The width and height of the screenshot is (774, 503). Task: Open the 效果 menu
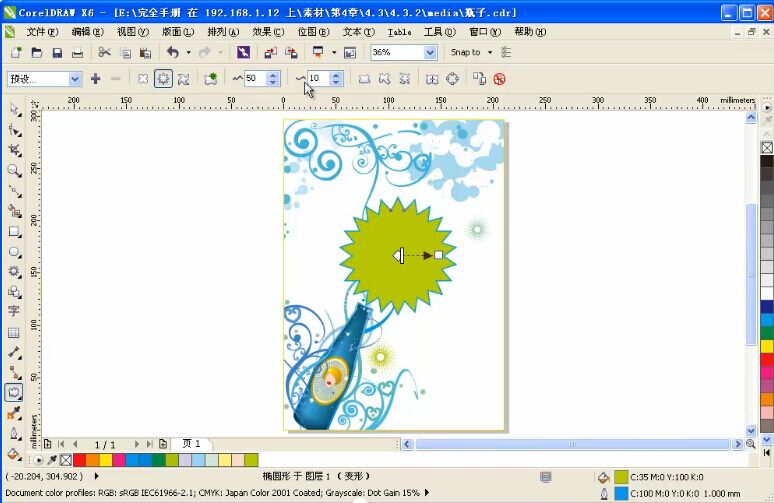(268, 32)
